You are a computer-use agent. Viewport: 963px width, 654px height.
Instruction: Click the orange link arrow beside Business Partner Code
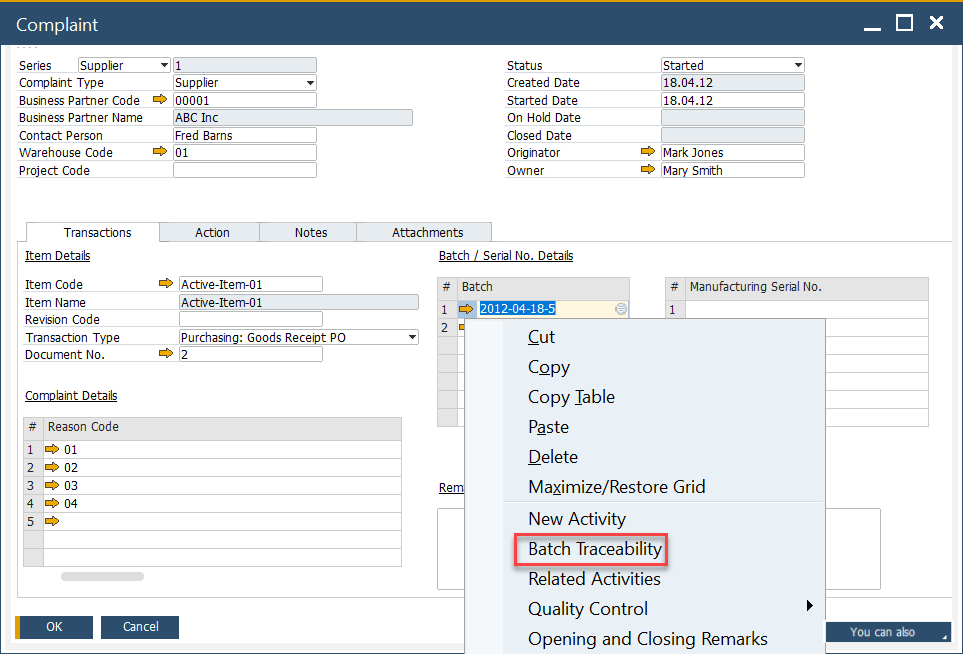tap(161, 100)
